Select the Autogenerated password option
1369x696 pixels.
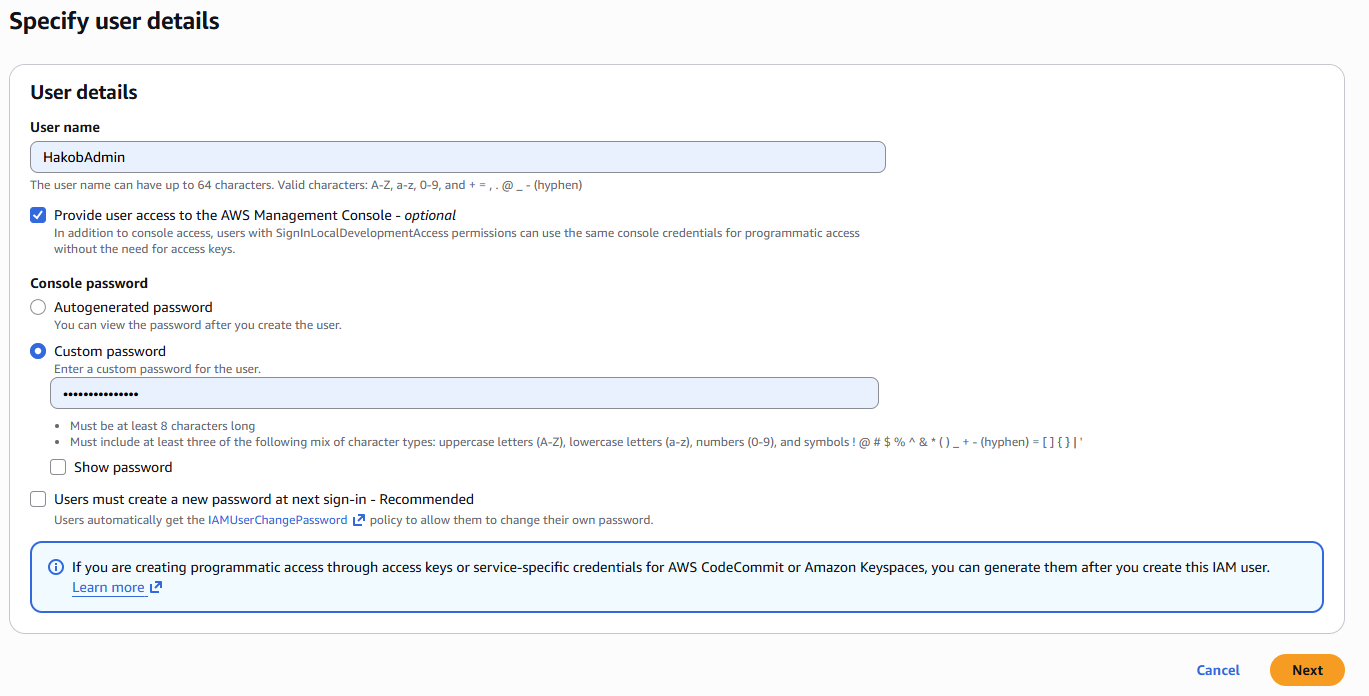pos(38,307)
